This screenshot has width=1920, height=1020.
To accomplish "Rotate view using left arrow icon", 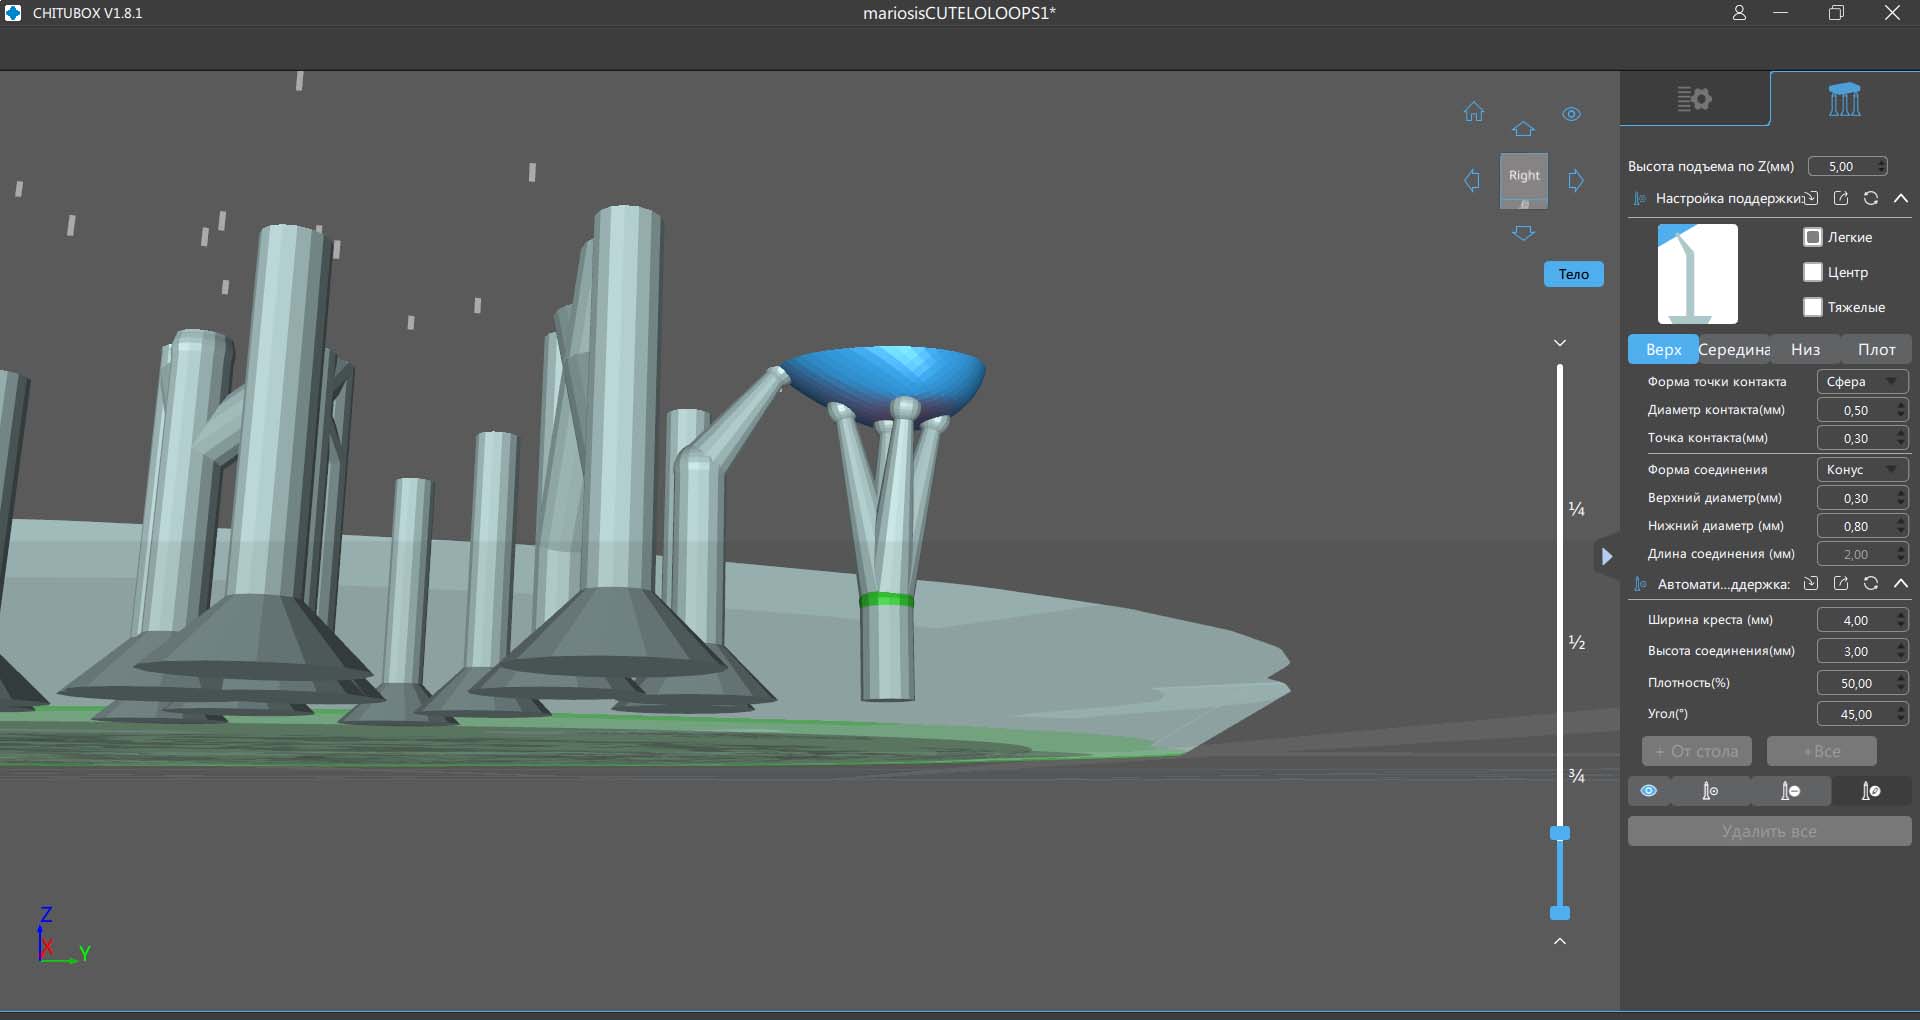I will [x=1472, y=181].
